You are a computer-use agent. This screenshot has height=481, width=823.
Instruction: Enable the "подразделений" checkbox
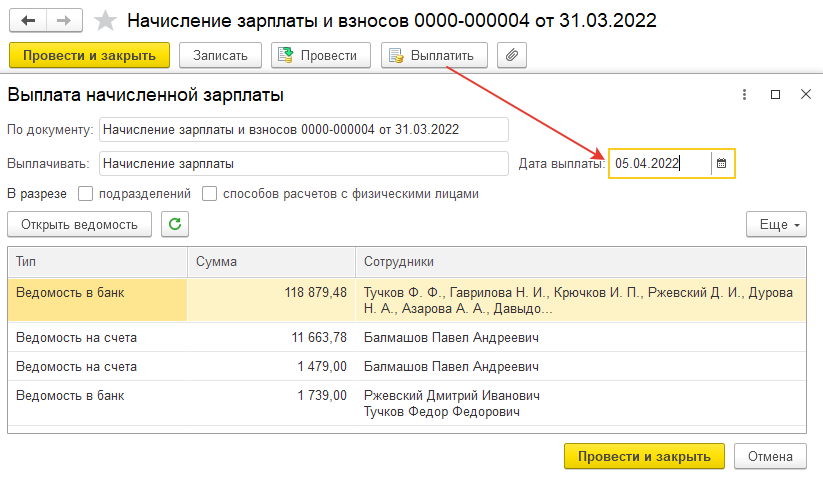(x=85, y=194)
